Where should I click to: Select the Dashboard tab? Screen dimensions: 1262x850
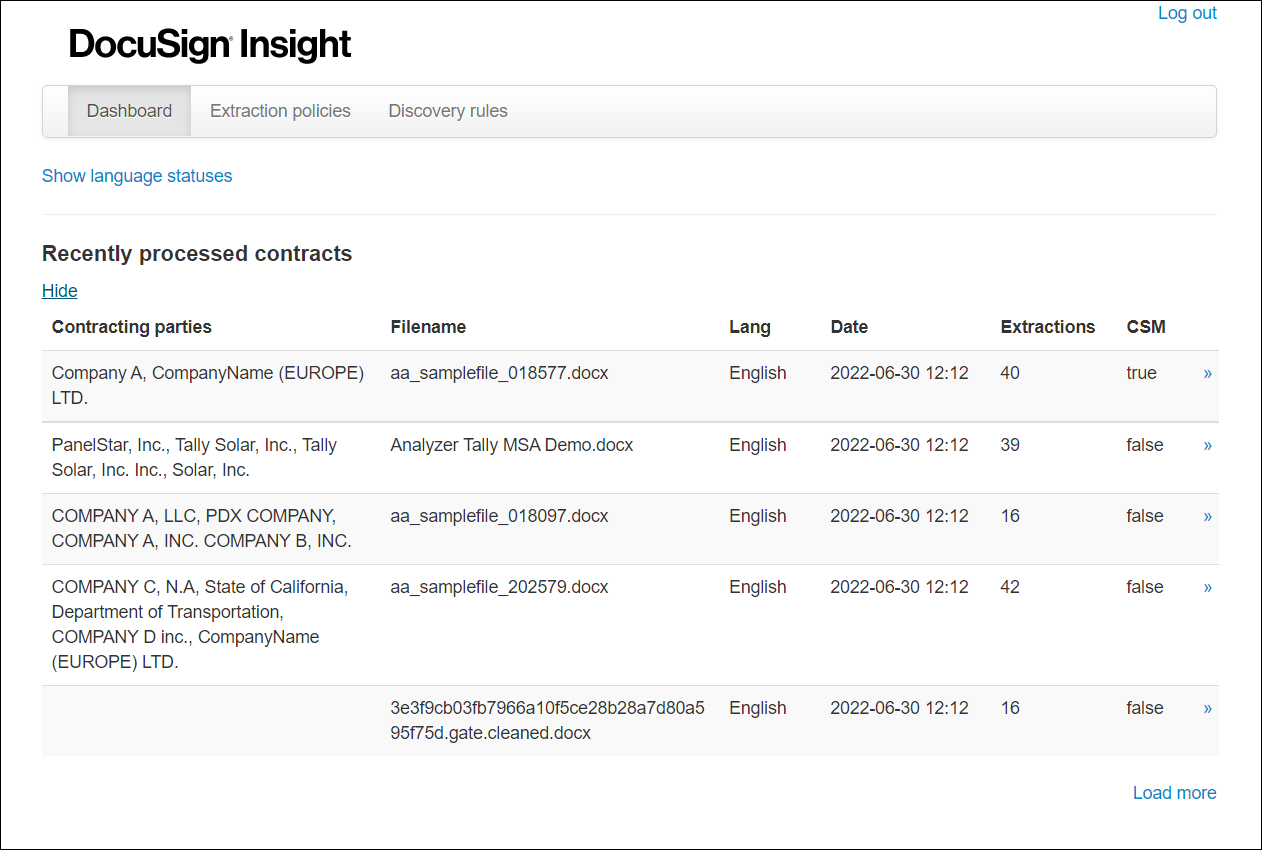129,110
